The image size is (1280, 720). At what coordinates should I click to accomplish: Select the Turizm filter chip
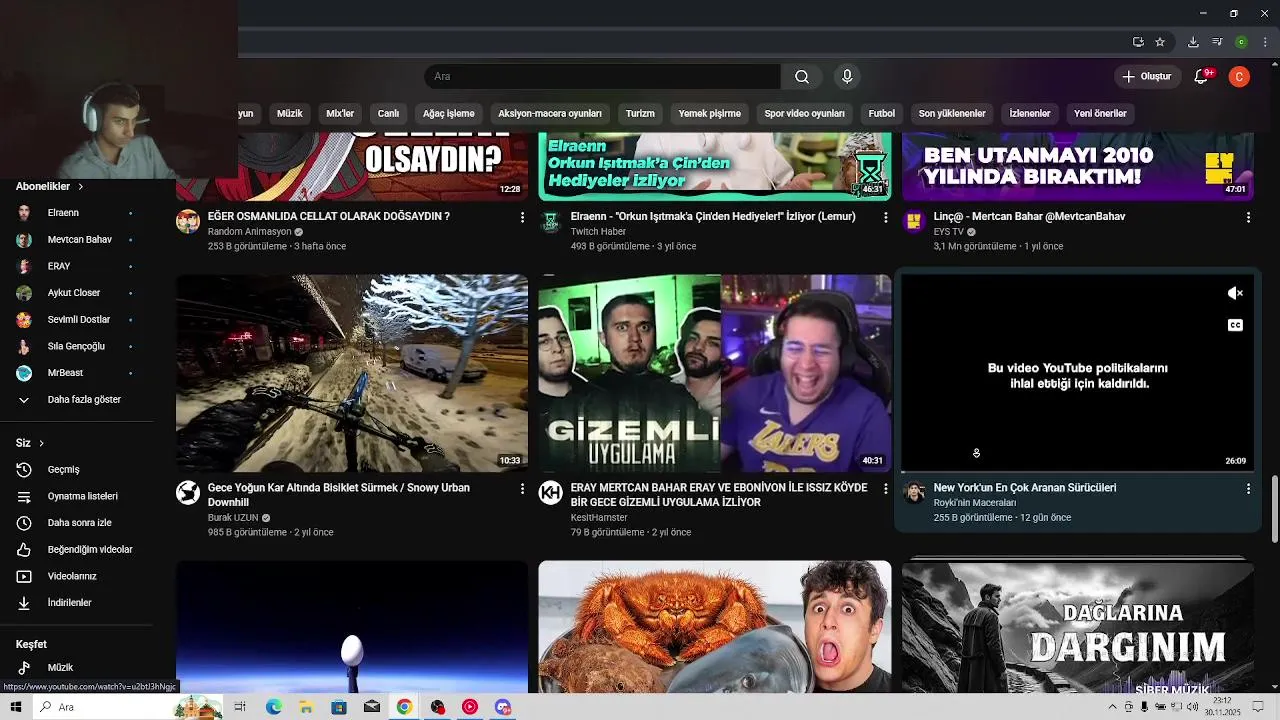pyautogui.click(x=640, y=114)
